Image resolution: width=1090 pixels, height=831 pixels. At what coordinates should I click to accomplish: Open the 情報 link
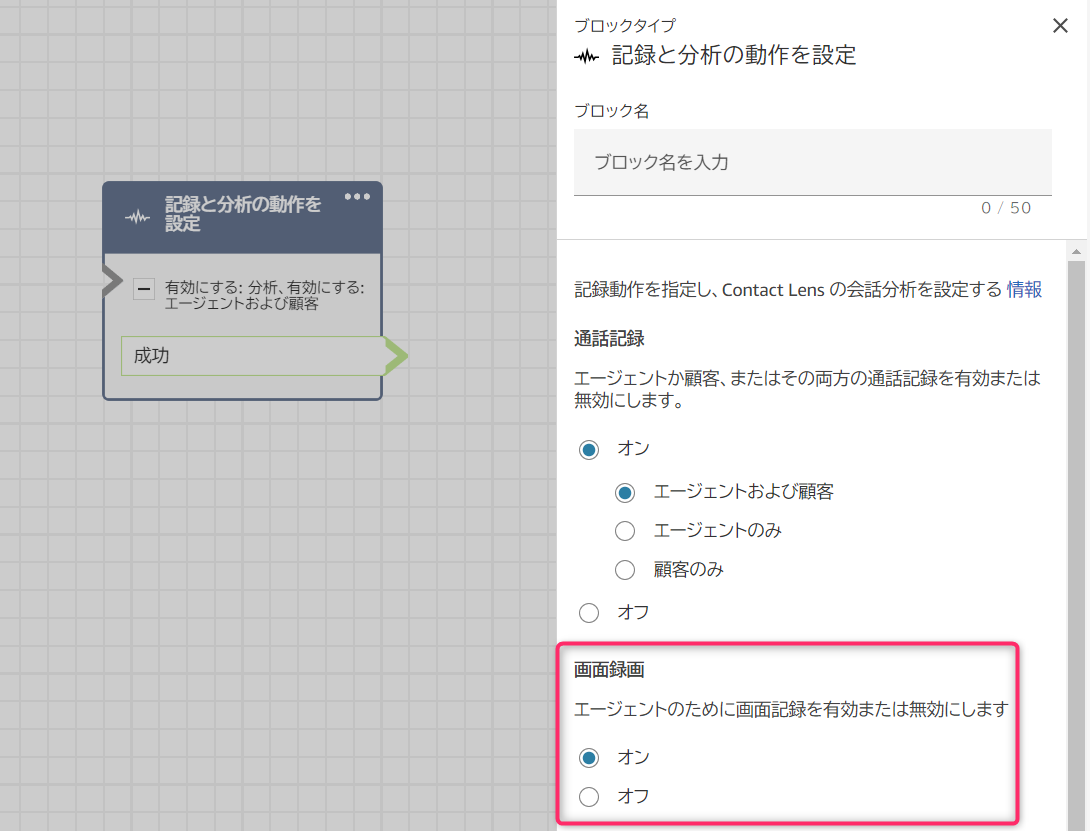click(1024, 289)
